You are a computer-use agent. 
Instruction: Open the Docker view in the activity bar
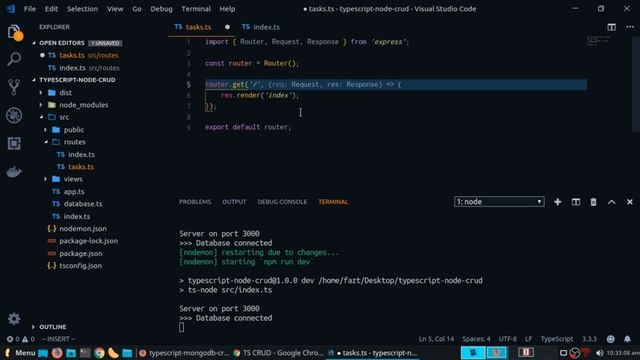[14, 172]
